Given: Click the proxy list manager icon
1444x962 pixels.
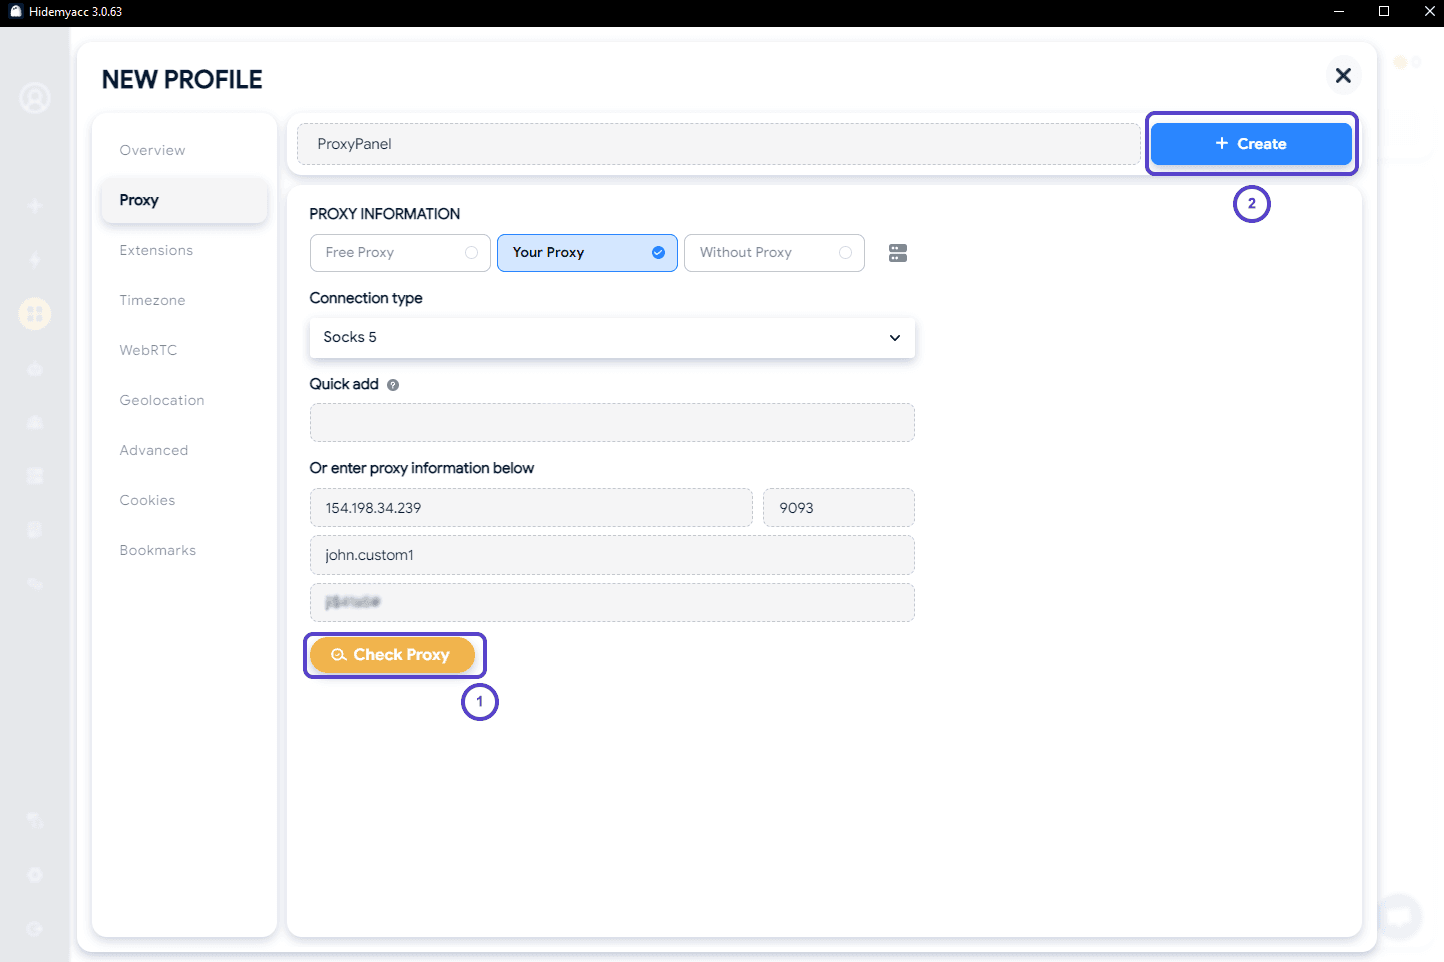Looking at the screenshot, I should coord(897,253).
